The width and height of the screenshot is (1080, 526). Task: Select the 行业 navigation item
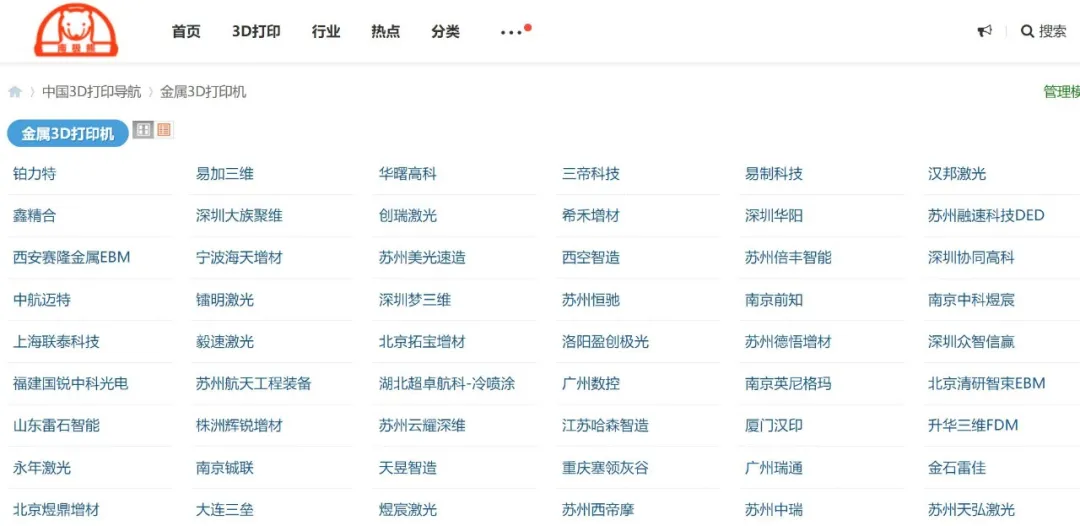point(326,31)
